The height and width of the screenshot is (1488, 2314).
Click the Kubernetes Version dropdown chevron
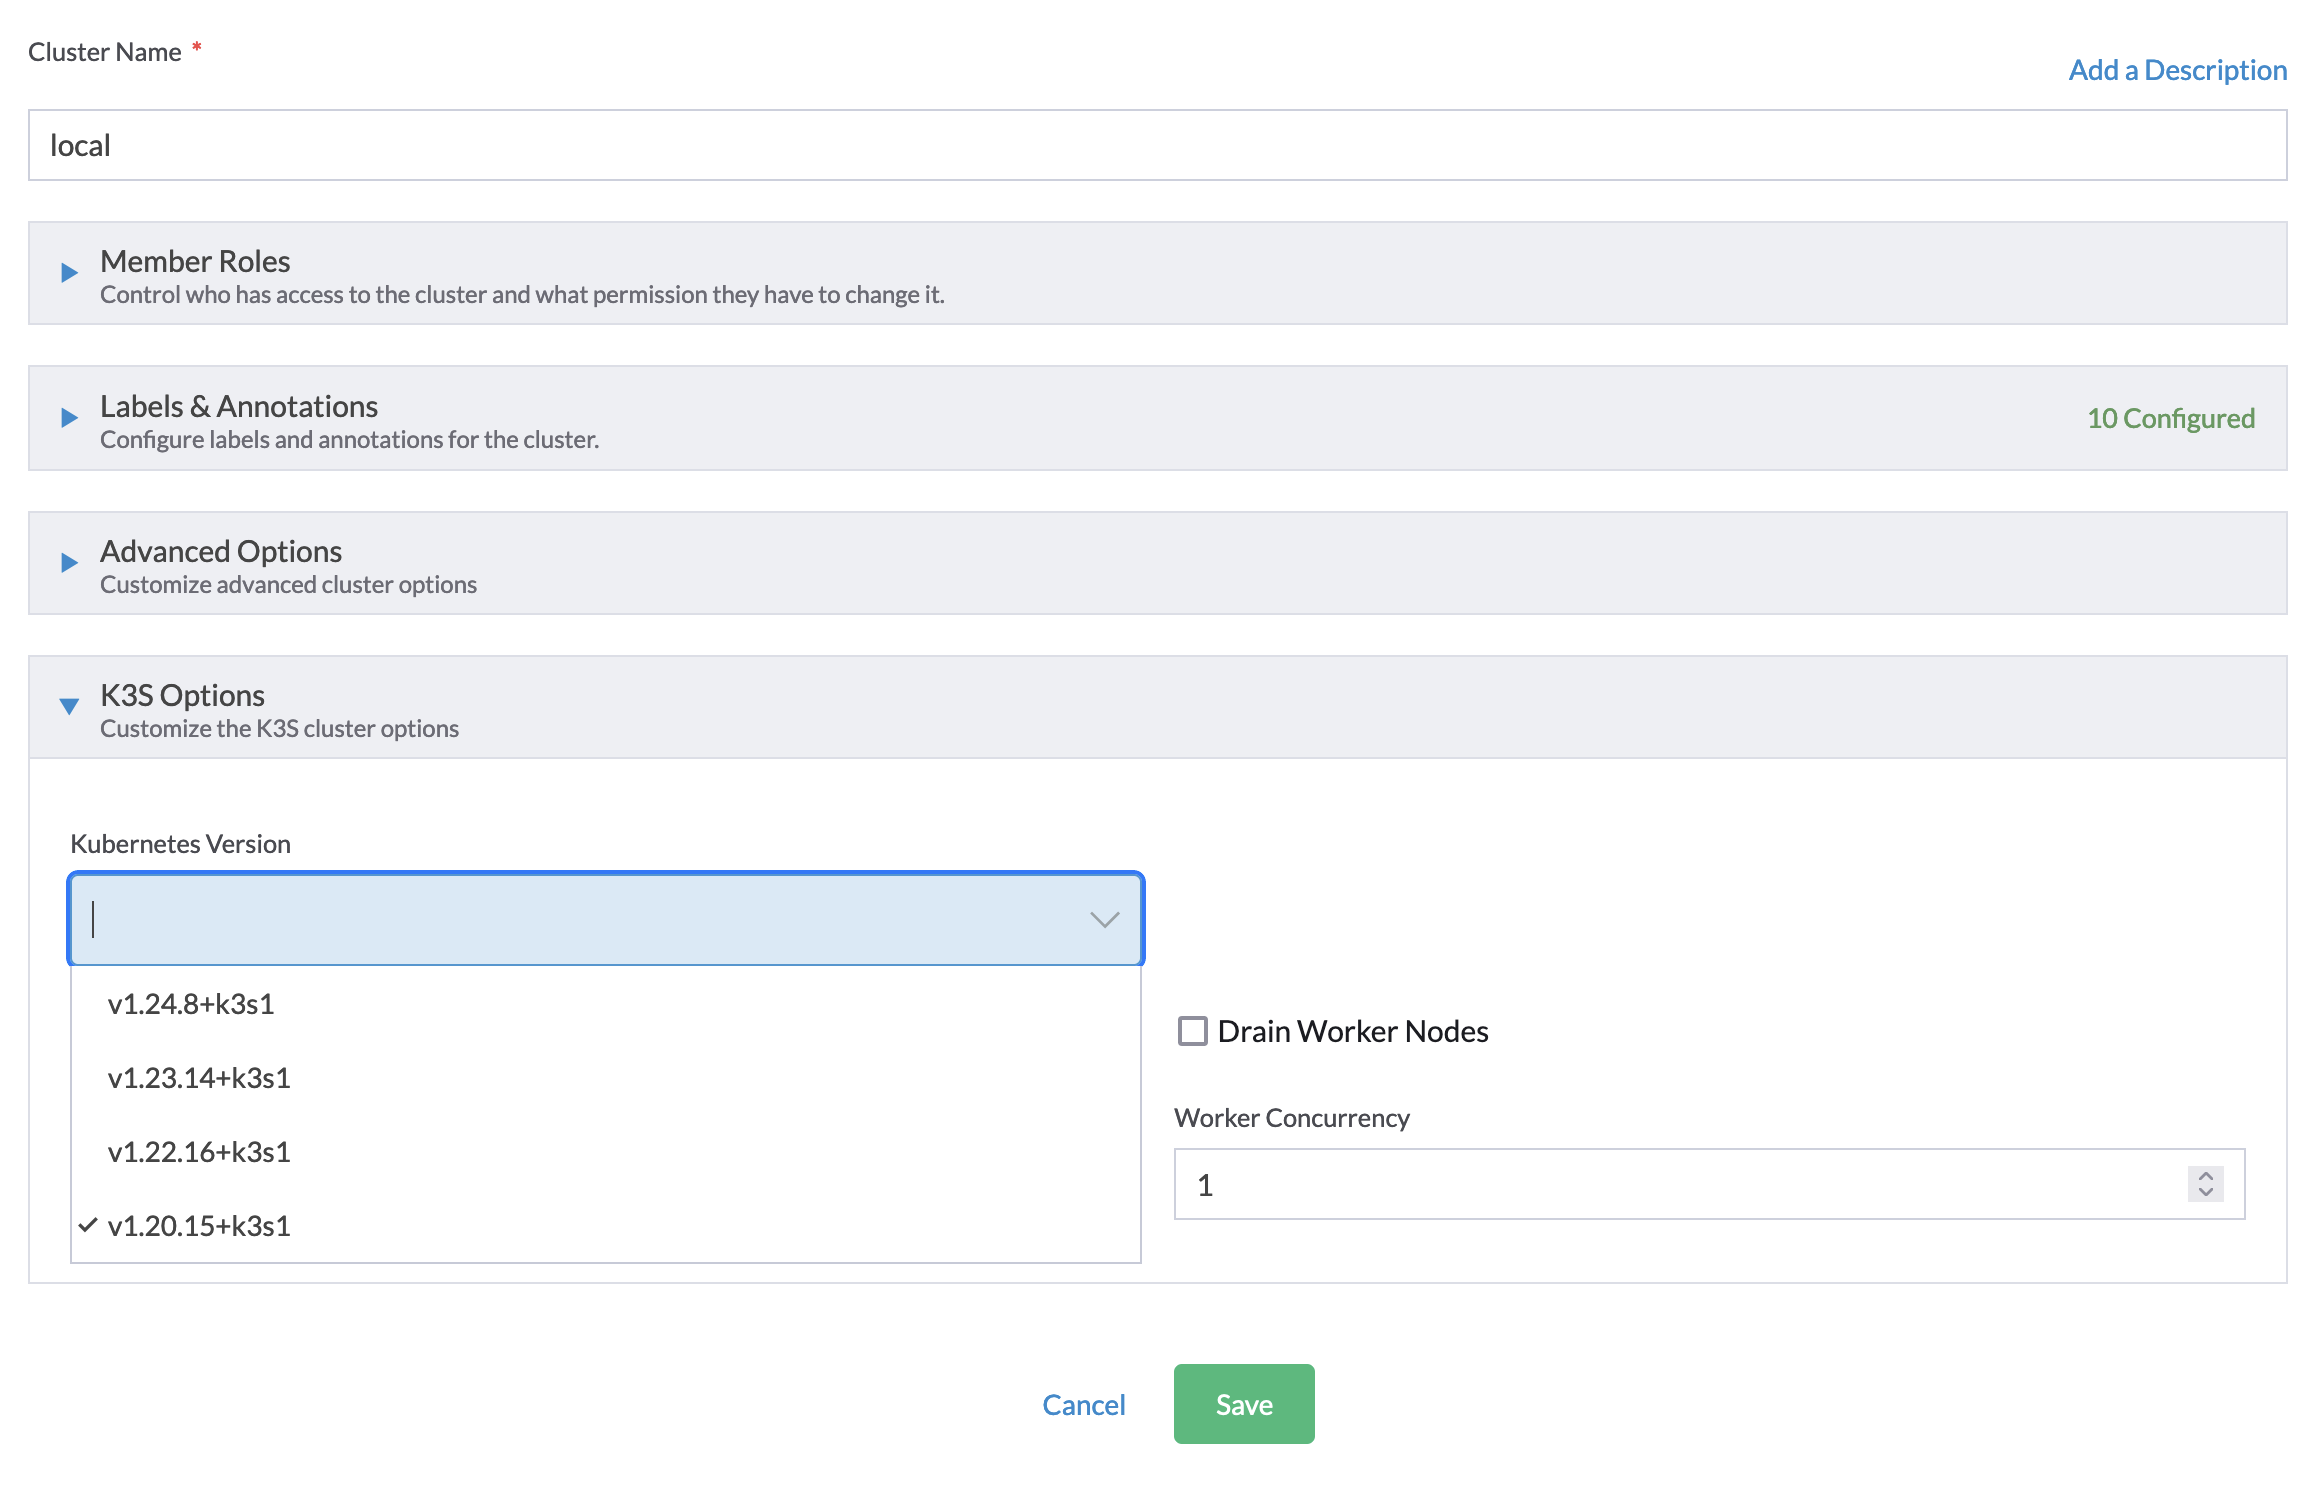point(1104,919)
